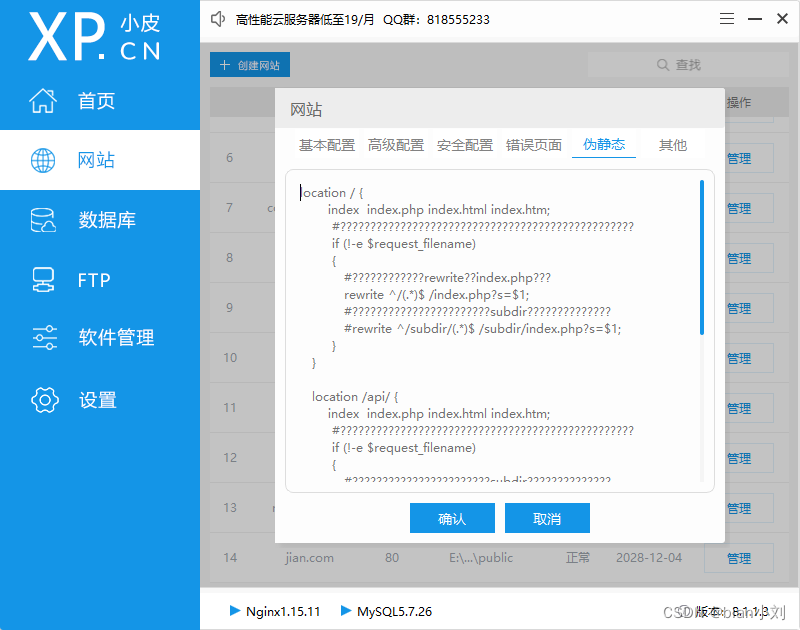Click the 'location /api/ {' line

click(x=355, y=397)
